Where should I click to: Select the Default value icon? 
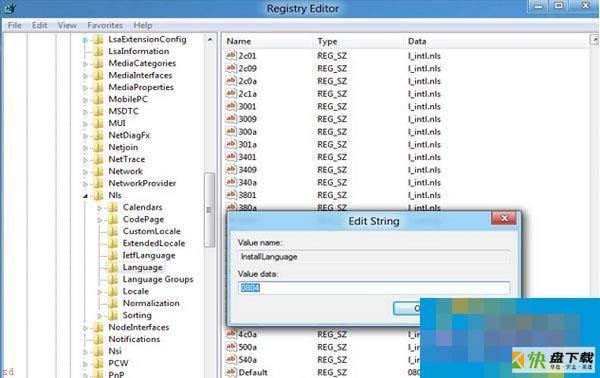pyautogui.click(x=231, y=371)
